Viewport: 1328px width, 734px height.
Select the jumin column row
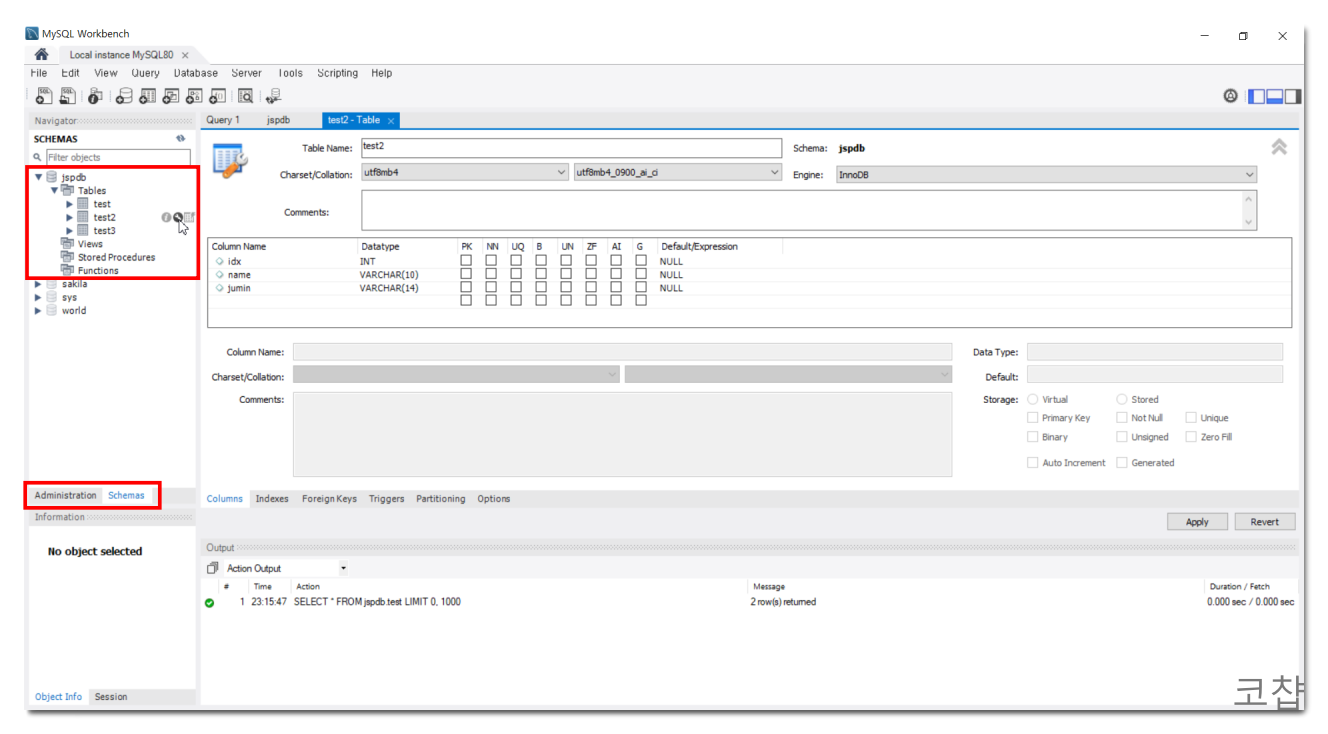(749, 288)
